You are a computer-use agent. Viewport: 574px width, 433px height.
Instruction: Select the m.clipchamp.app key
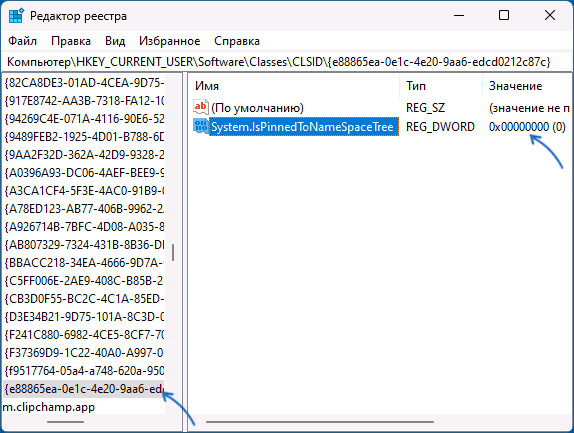click(49, 407)
